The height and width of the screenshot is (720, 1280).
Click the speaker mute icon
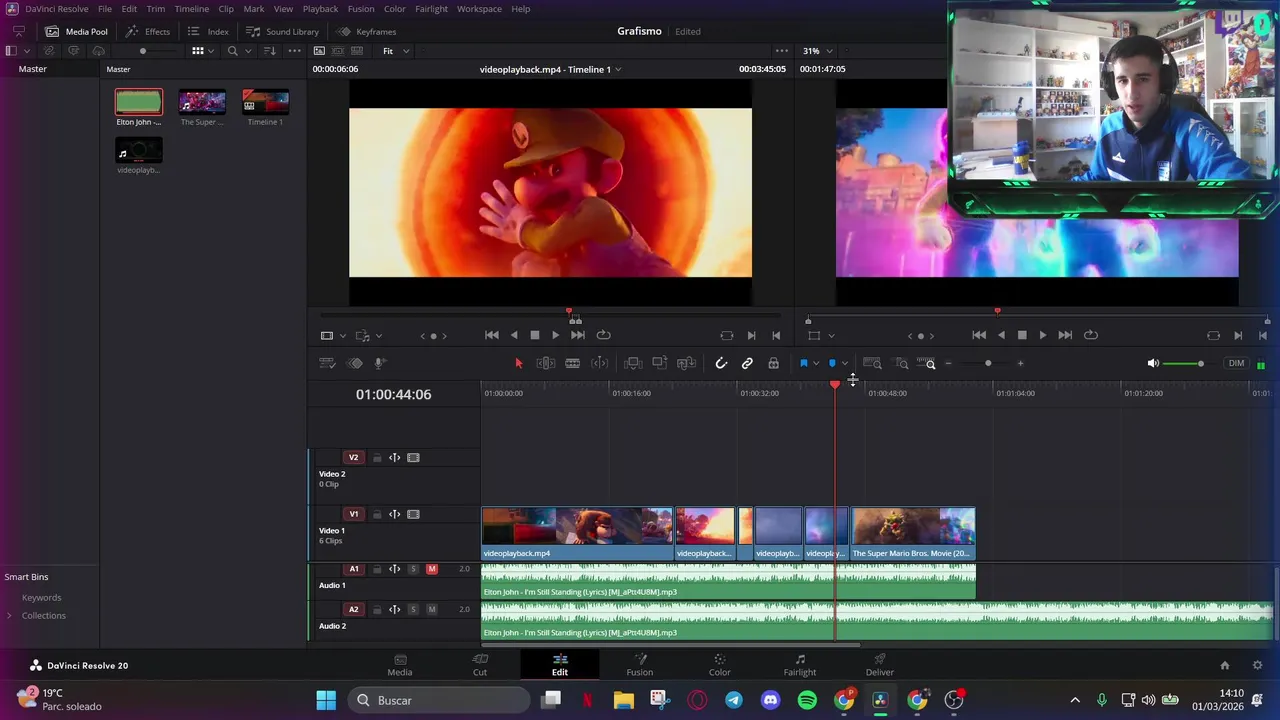click(x=1153, y=363)
